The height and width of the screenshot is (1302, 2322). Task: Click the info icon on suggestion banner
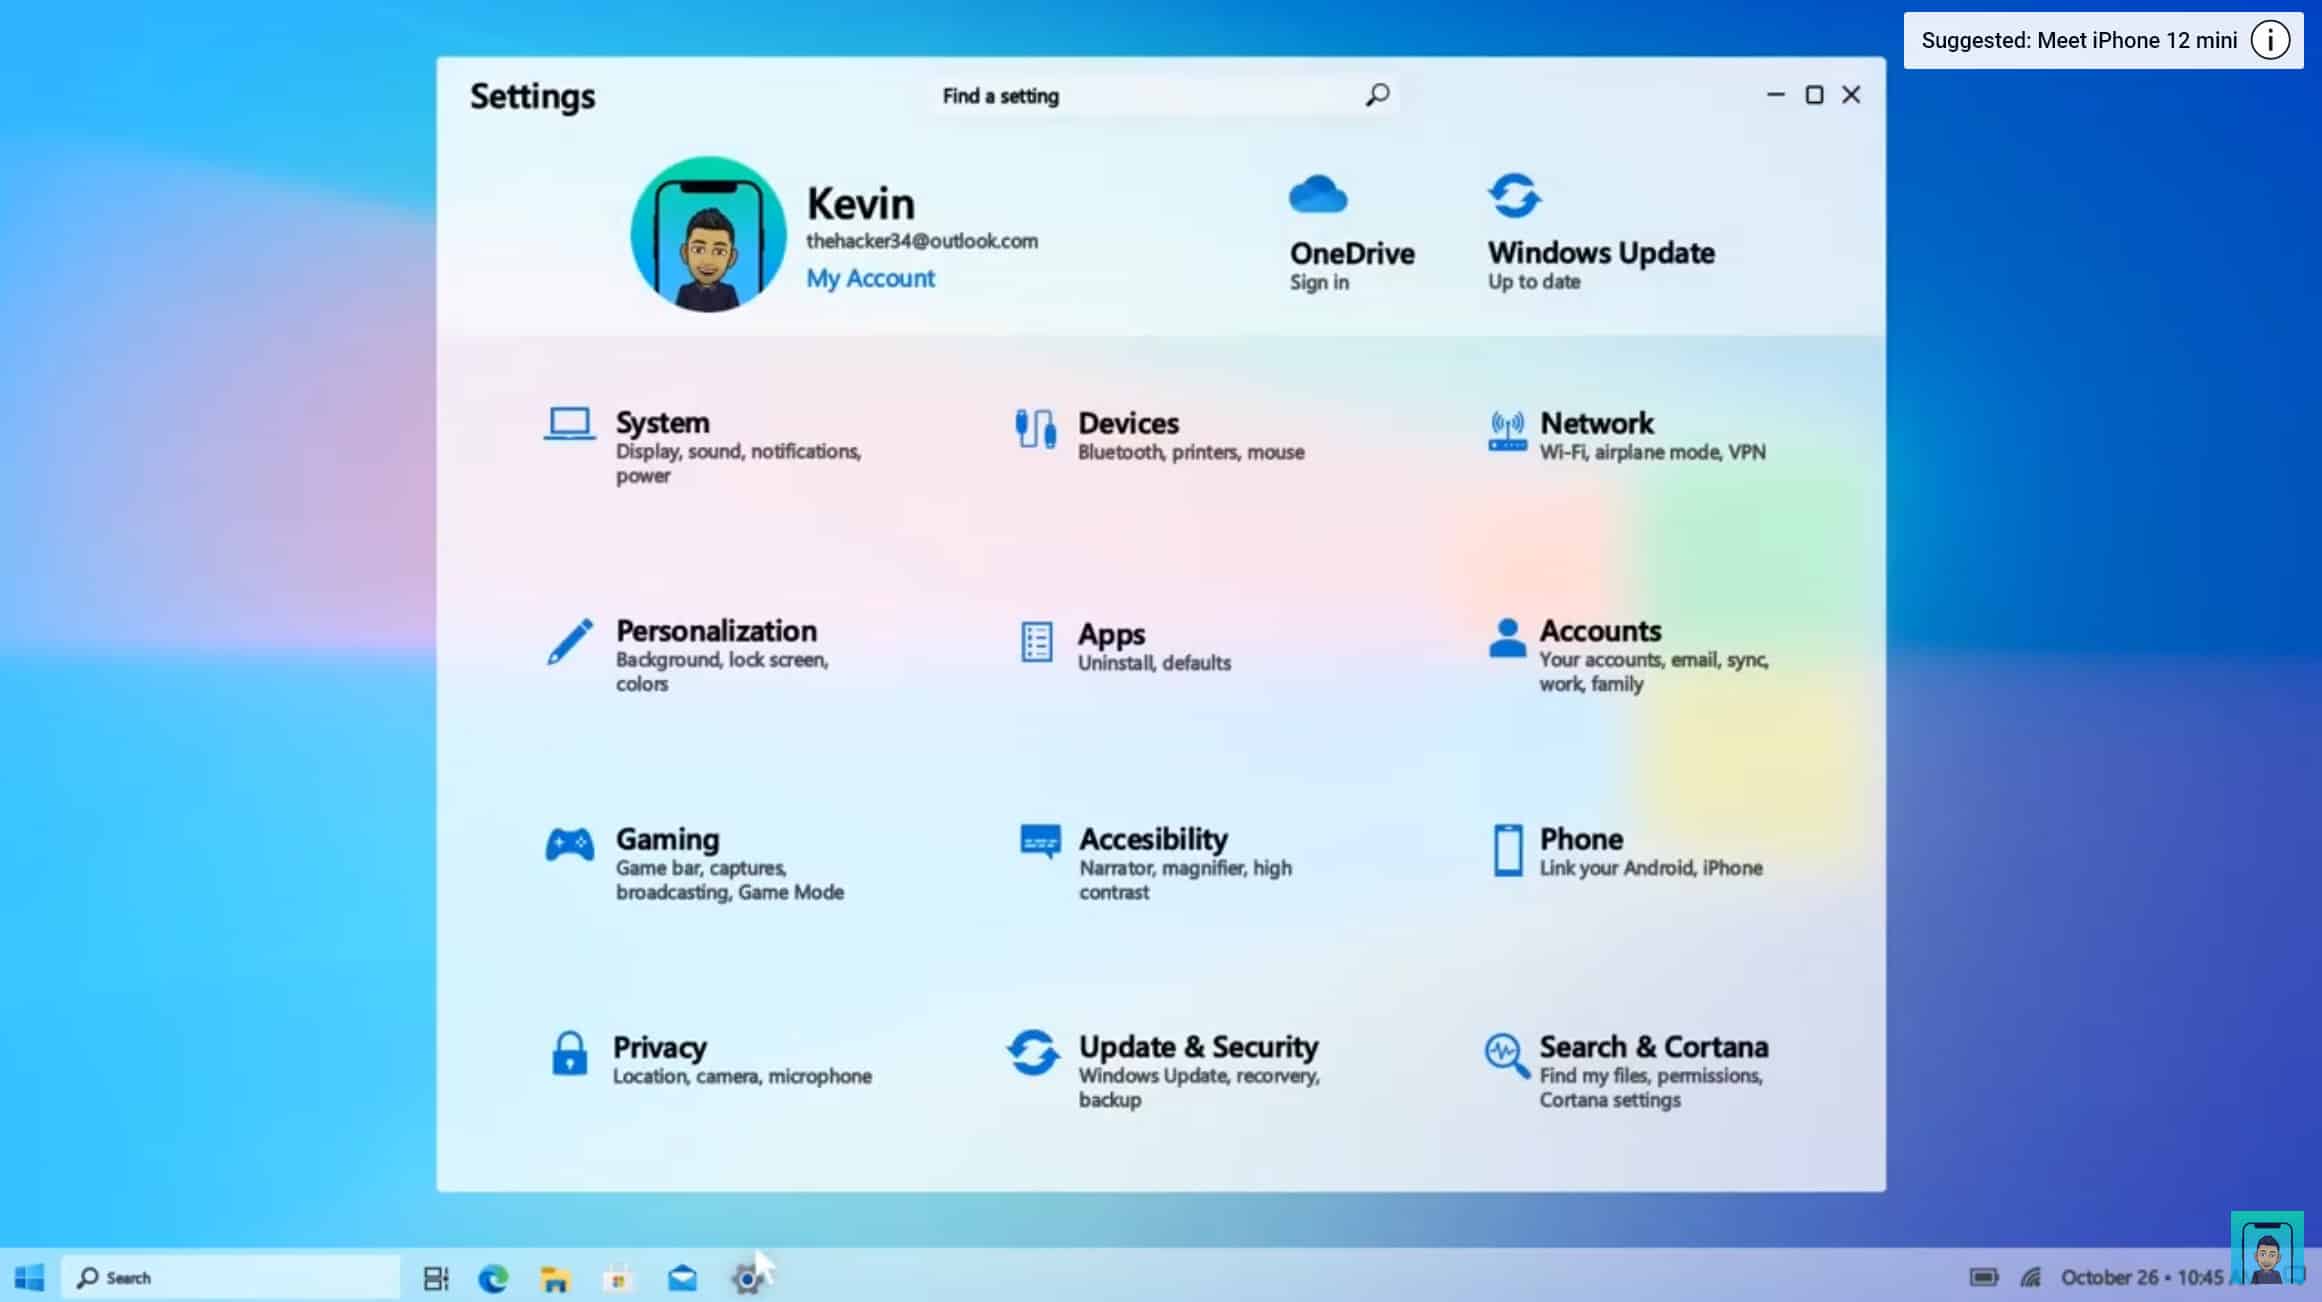coord(2270,40)
